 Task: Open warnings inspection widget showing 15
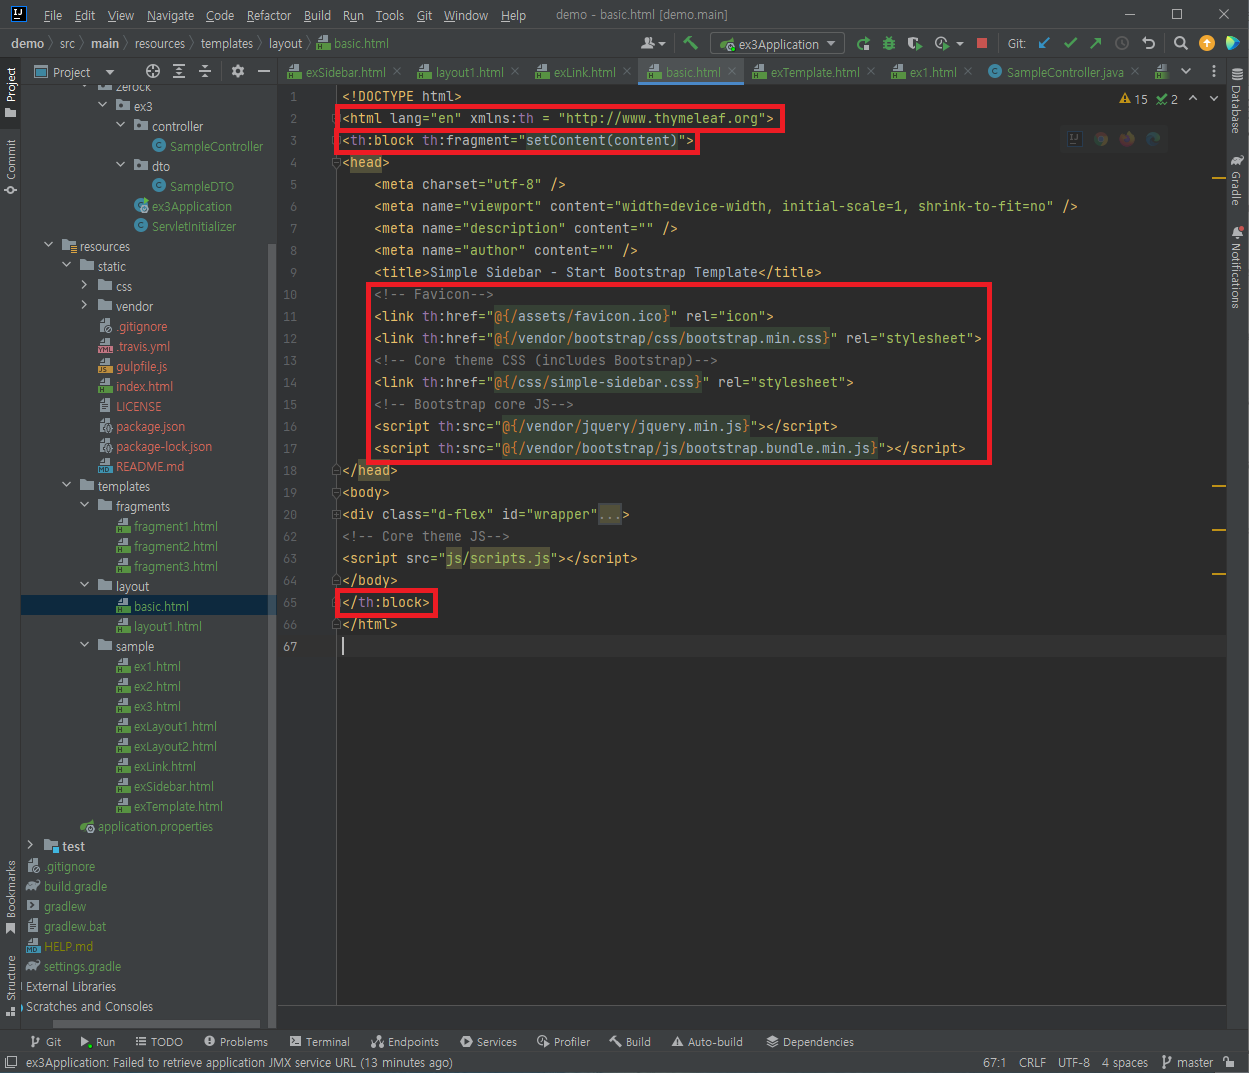point(1134,99)
